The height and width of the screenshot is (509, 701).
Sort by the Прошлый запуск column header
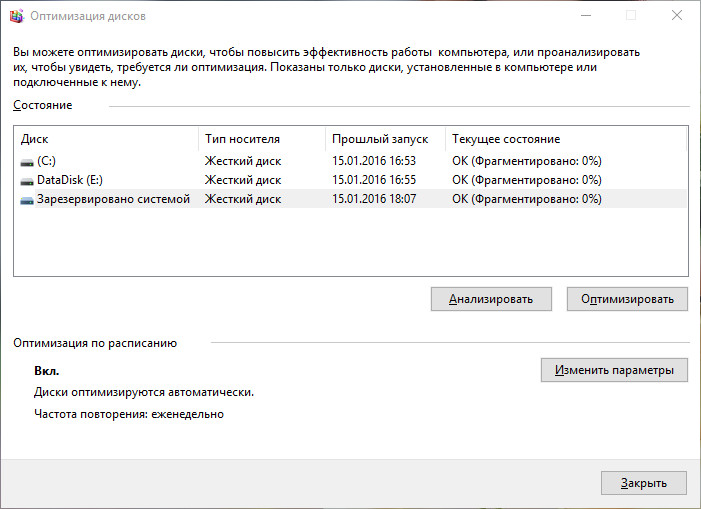pos(385,139)
